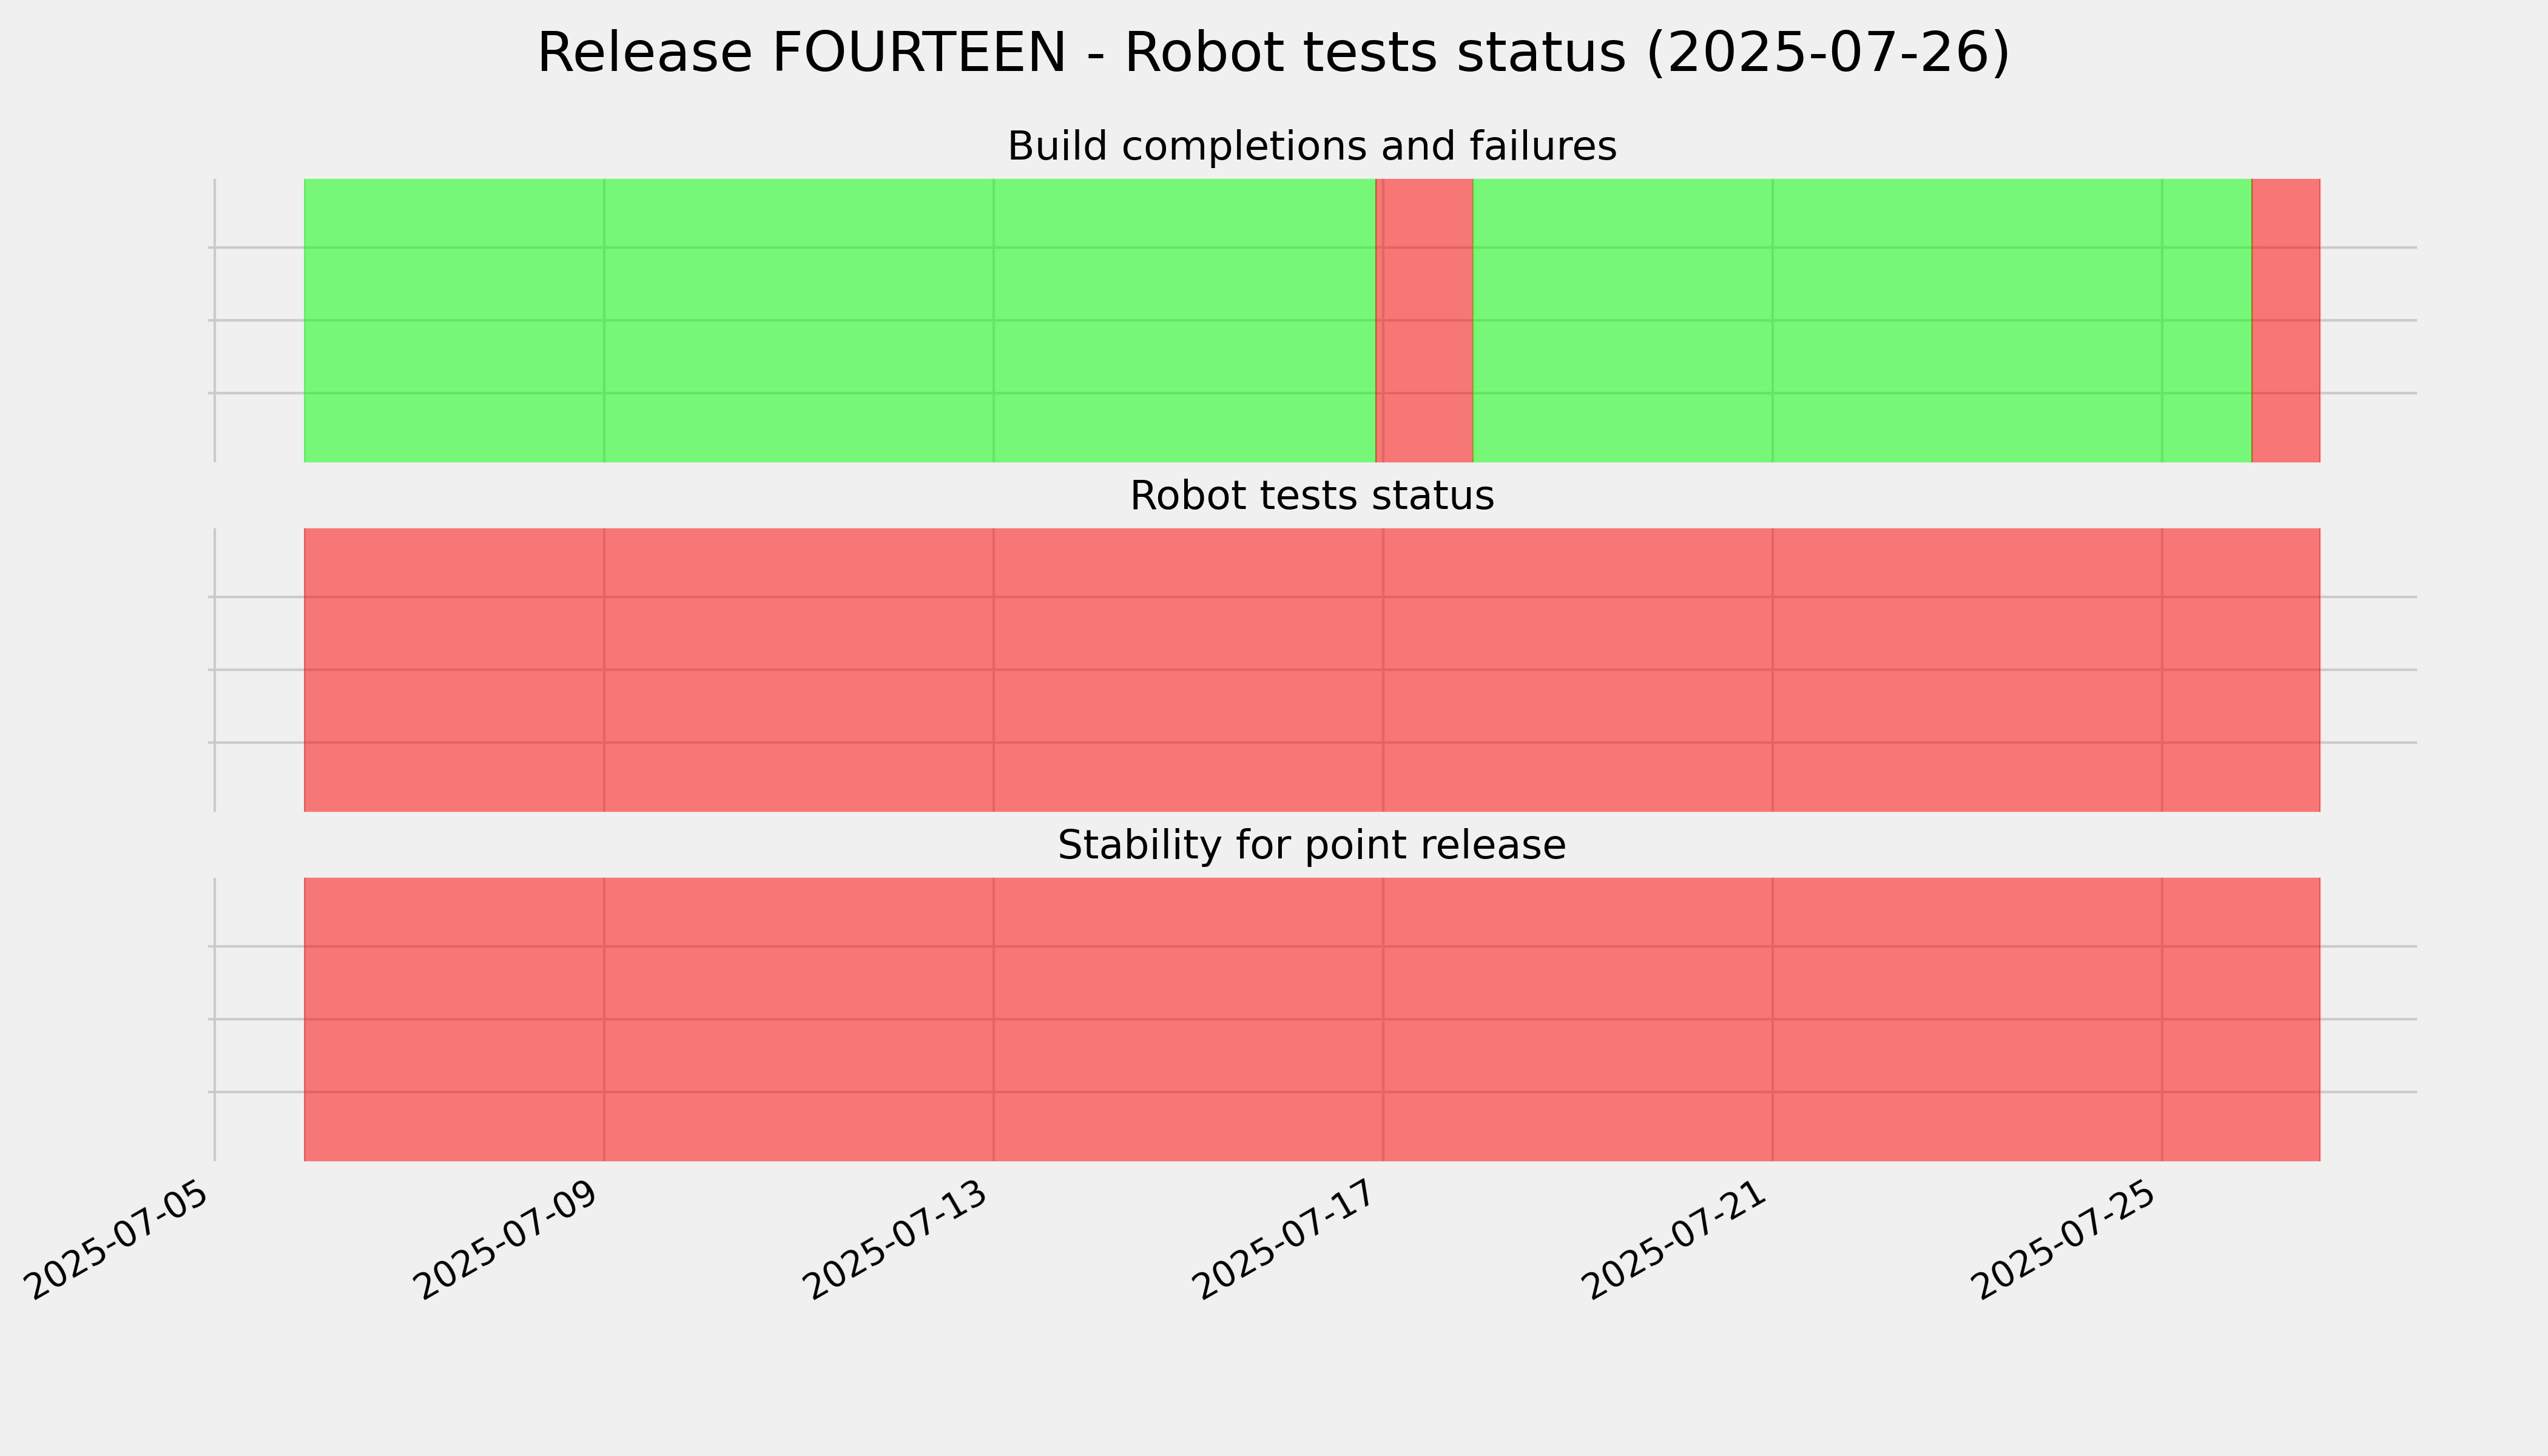Image resolution: width=2548 pixels, height=1456 pixels.
Task: Click the red Stability bar after 2025-07-25
Action: (2241, 1019)
